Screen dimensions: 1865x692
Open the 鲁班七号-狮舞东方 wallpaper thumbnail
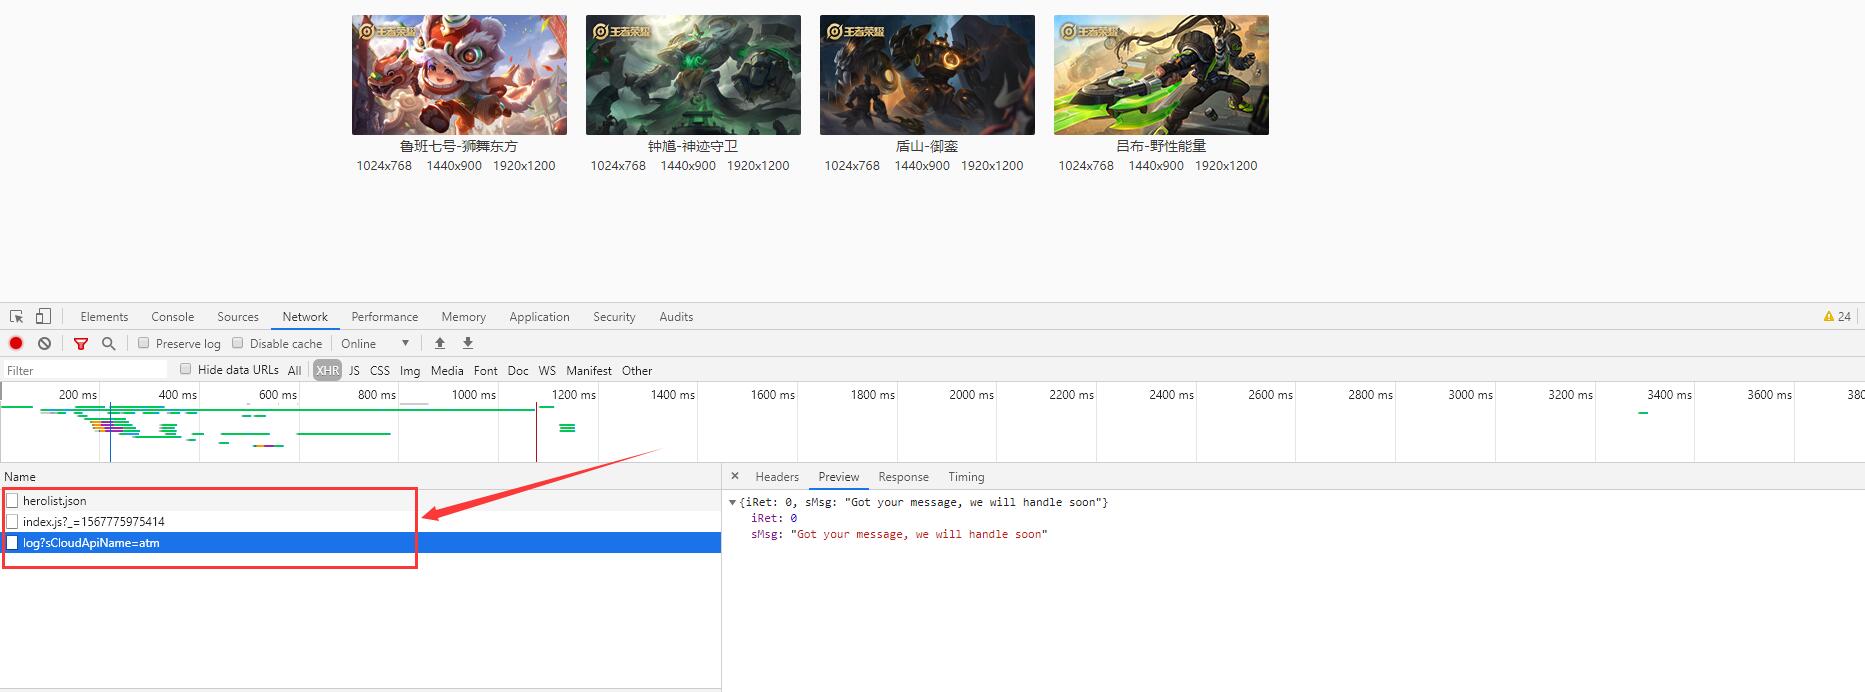tap(459, 75)
